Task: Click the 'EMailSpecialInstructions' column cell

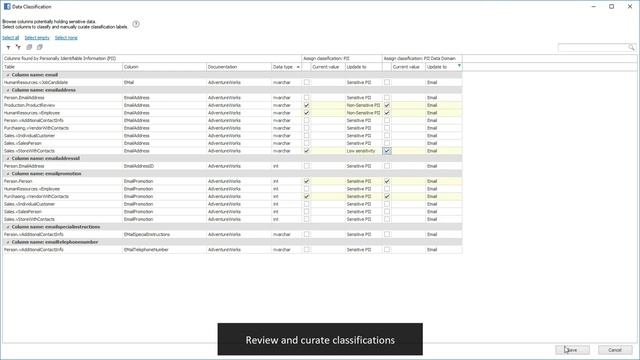Action: pyautogui.click(x=164, y=235)
